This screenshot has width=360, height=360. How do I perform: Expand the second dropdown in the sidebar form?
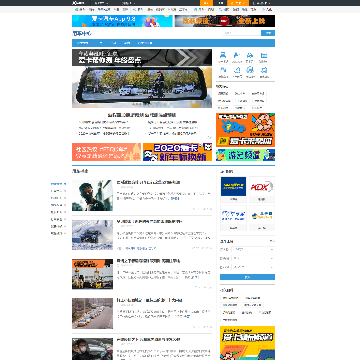click(253, 258)
